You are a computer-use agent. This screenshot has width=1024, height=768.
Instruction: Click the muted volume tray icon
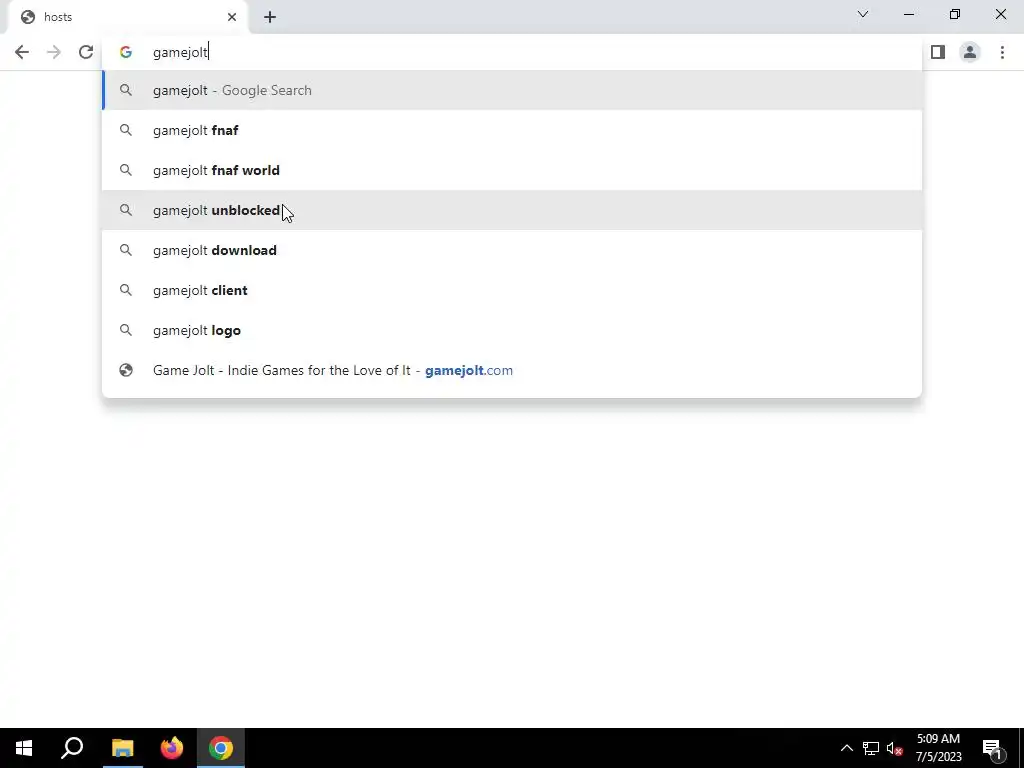click(x=895, y=748)
